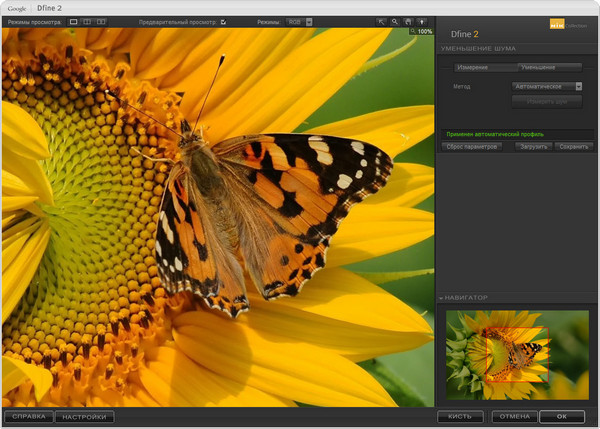Select side-by-side preview view mode icon

click(100, 21)
